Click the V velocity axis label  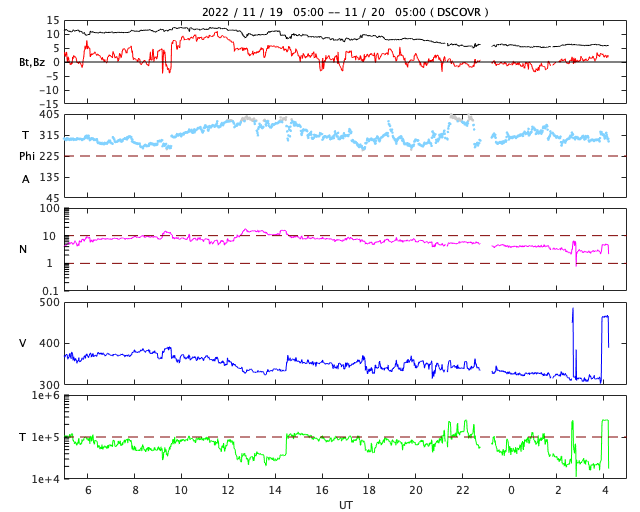coord(23,343)
